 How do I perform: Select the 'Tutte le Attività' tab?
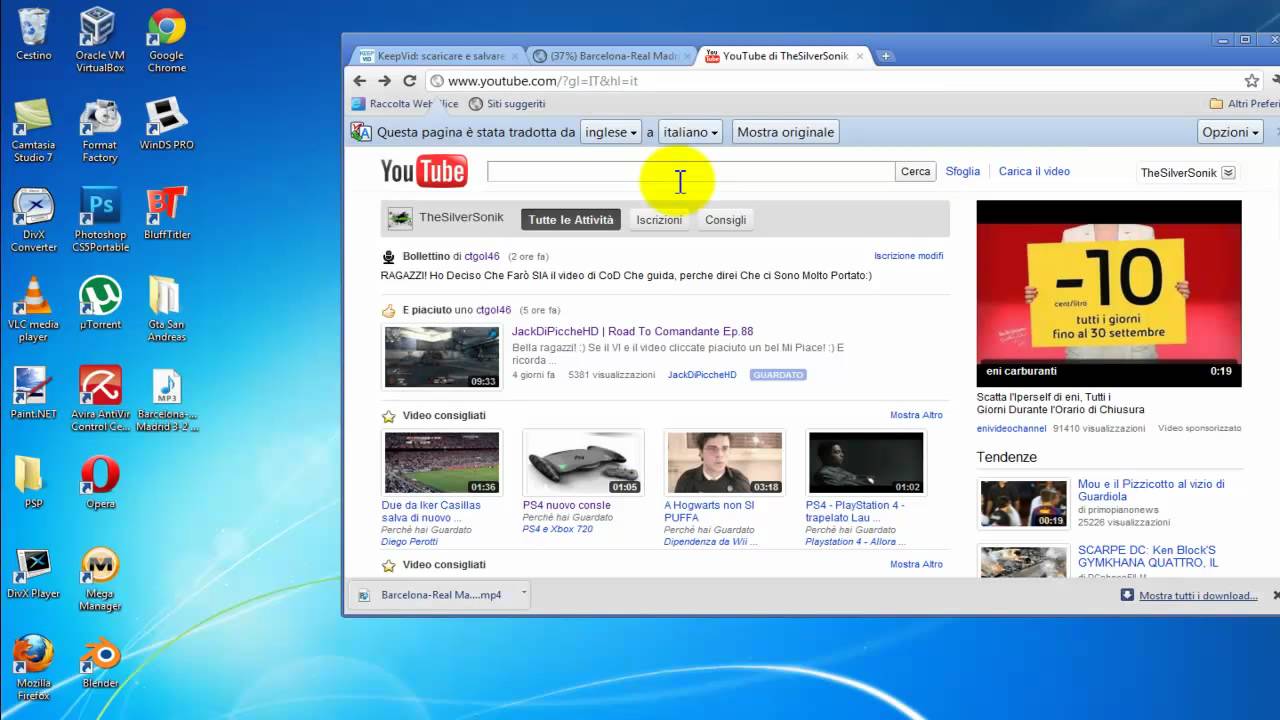(x=571, y=220)
